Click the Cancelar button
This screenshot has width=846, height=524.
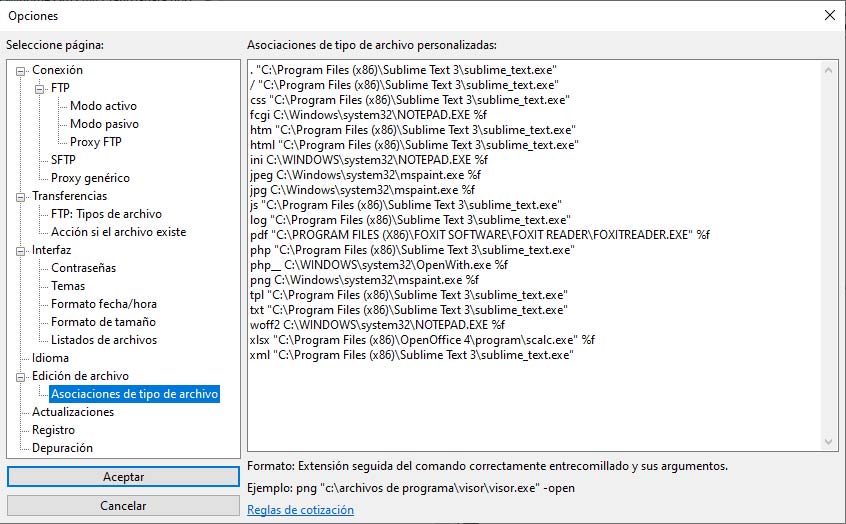pyautogui.click(x=123, y=506)
